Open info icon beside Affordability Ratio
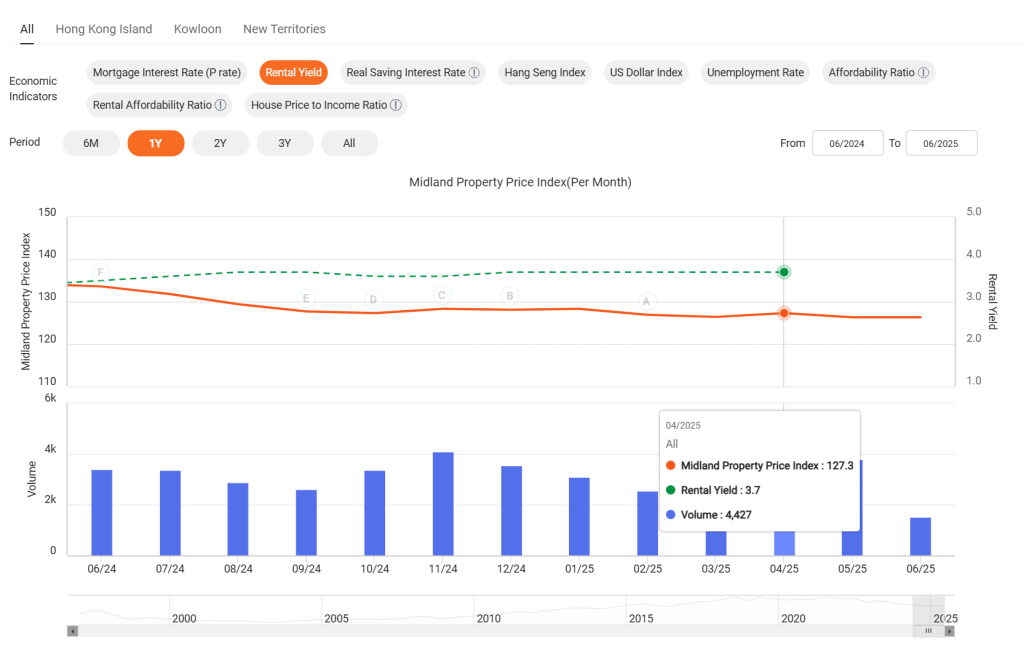The image size is (1024, 655). (x=923, y=72)
